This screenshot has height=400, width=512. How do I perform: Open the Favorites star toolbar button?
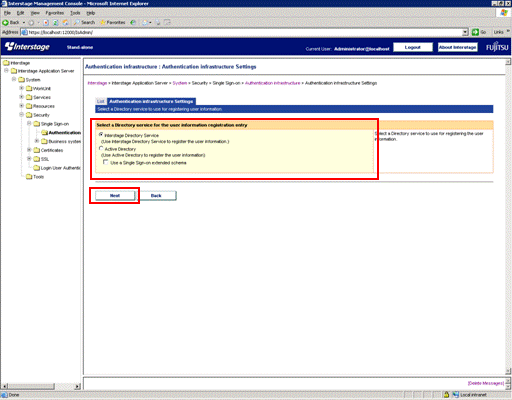coord(113,22)
